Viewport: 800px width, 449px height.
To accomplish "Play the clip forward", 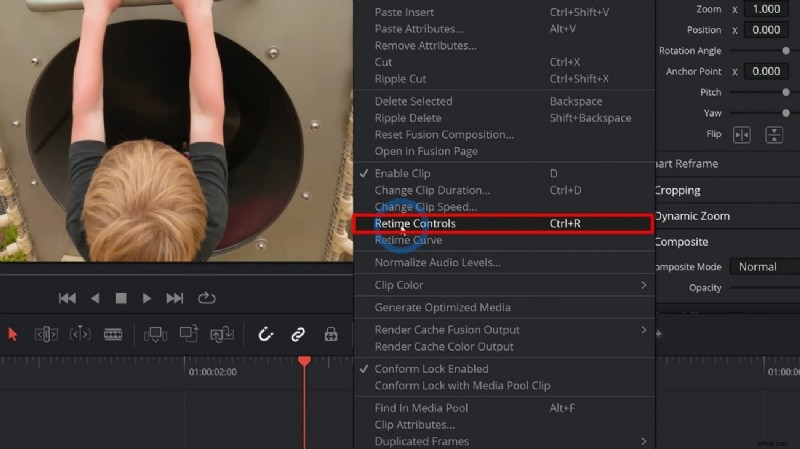I will coord(147,298).
